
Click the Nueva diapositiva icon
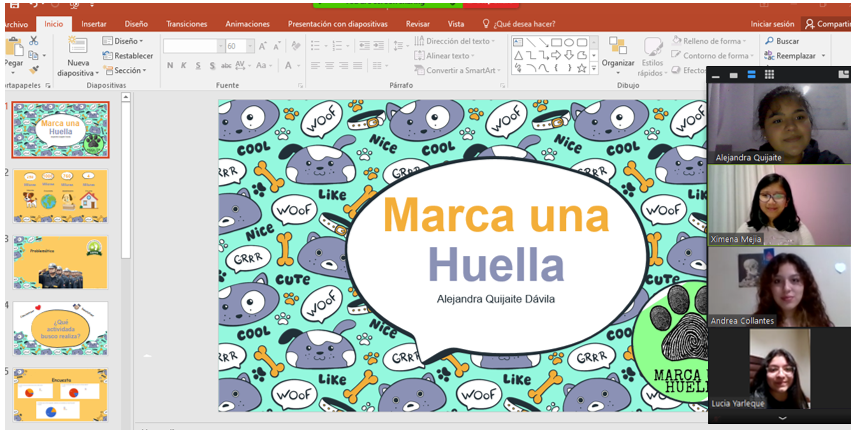click(77, 45)
